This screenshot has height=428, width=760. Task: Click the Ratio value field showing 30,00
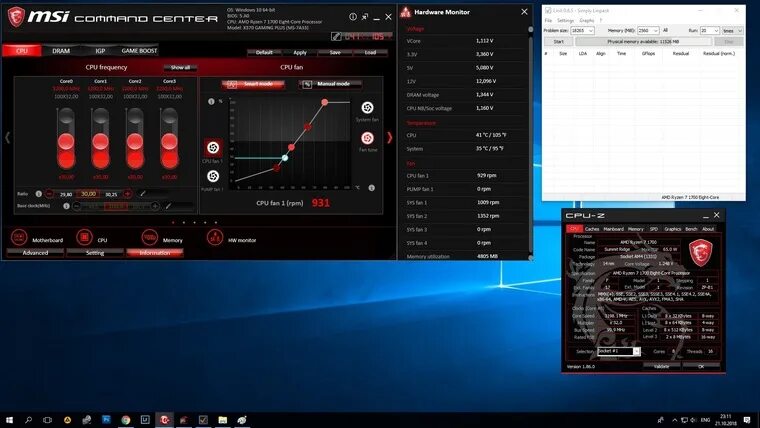(89, 193)
